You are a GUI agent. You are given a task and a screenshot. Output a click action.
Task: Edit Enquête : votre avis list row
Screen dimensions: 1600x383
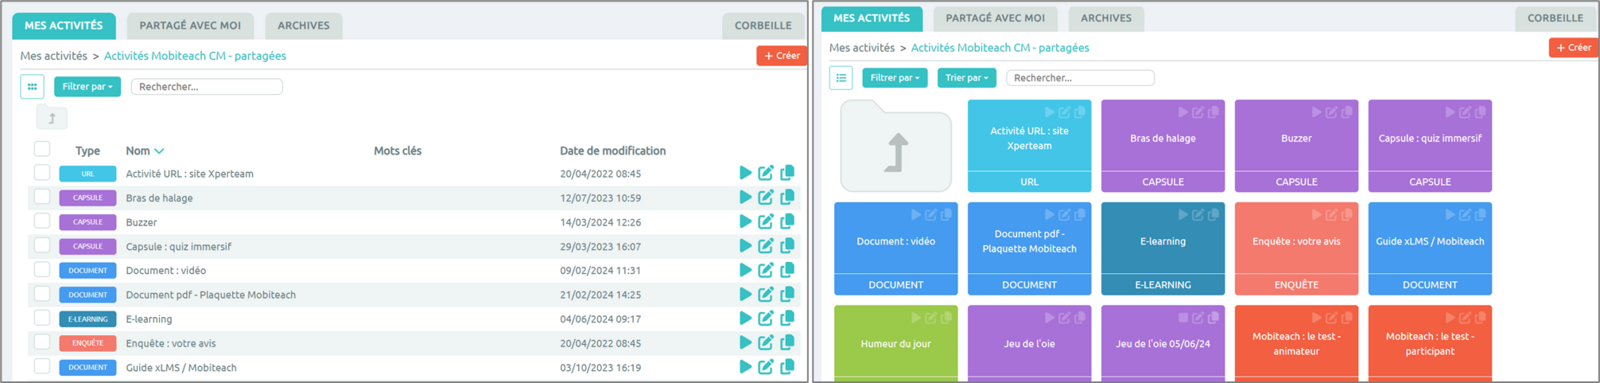(766, 342)
